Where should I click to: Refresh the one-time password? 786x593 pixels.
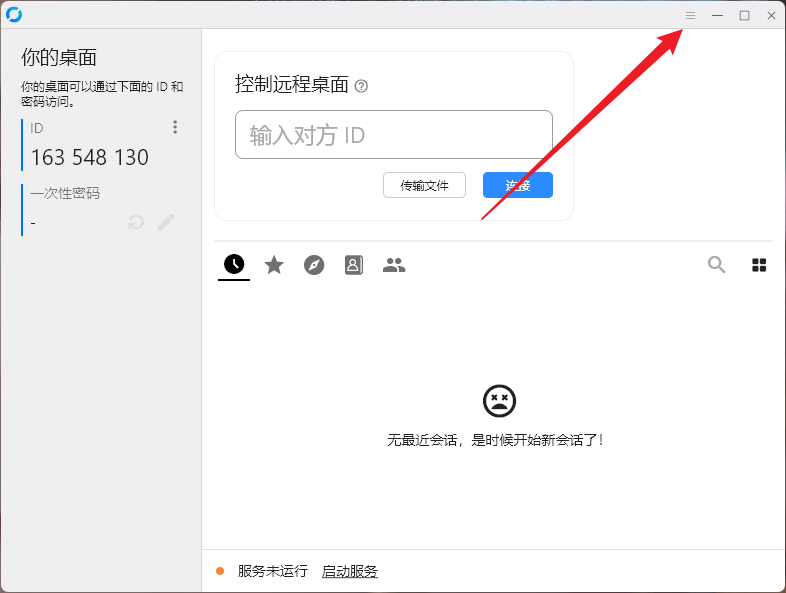pos(136,222)
